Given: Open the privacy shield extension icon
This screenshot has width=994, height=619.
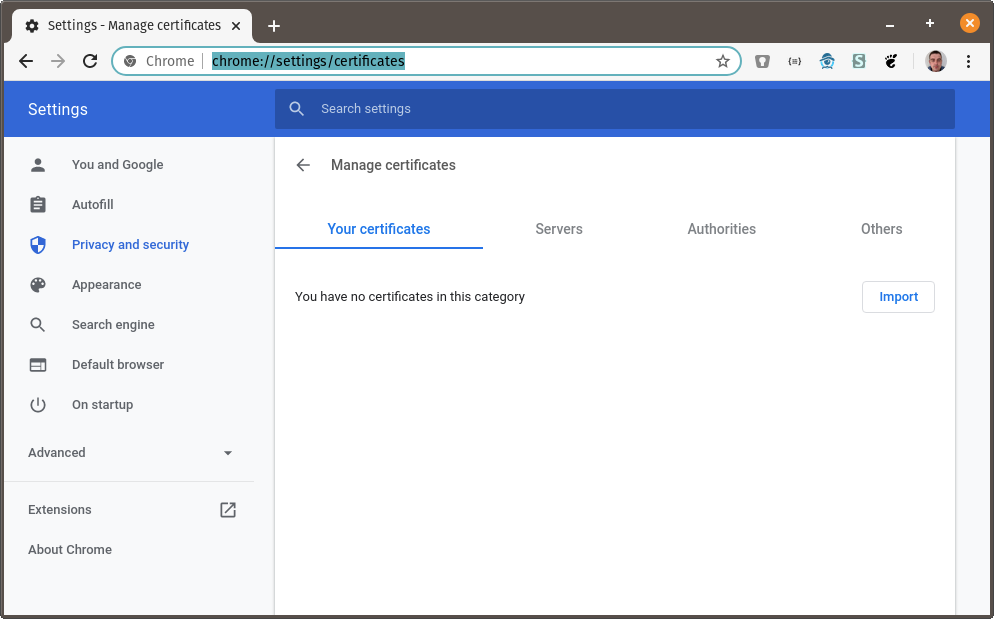Looking at the screenshot, I should click(762, 61).
